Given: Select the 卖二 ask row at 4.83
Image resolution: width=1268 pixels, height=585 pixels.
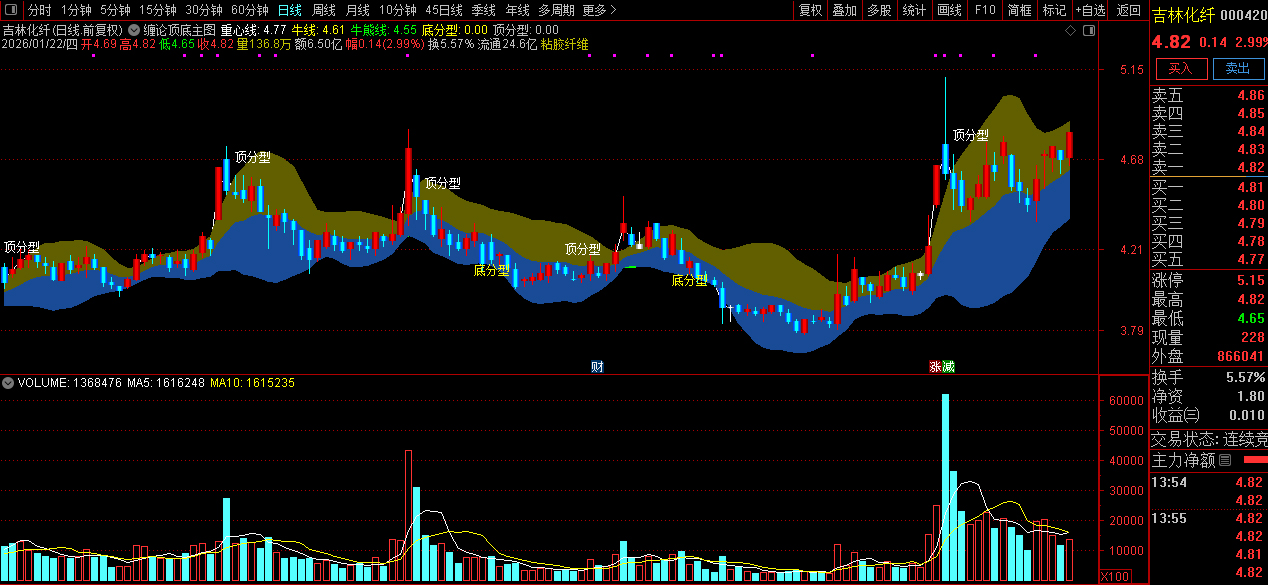Looking at the screenshot, I should point(1209,150).
